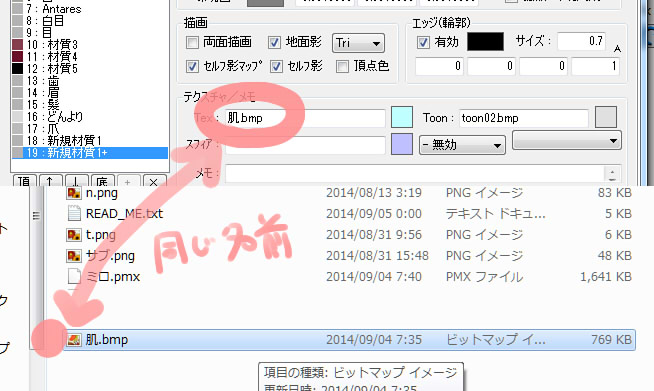This screenshot has height=391, width=654.
Task: Select the n.png file icon
Action: click(x=74, y=193)
